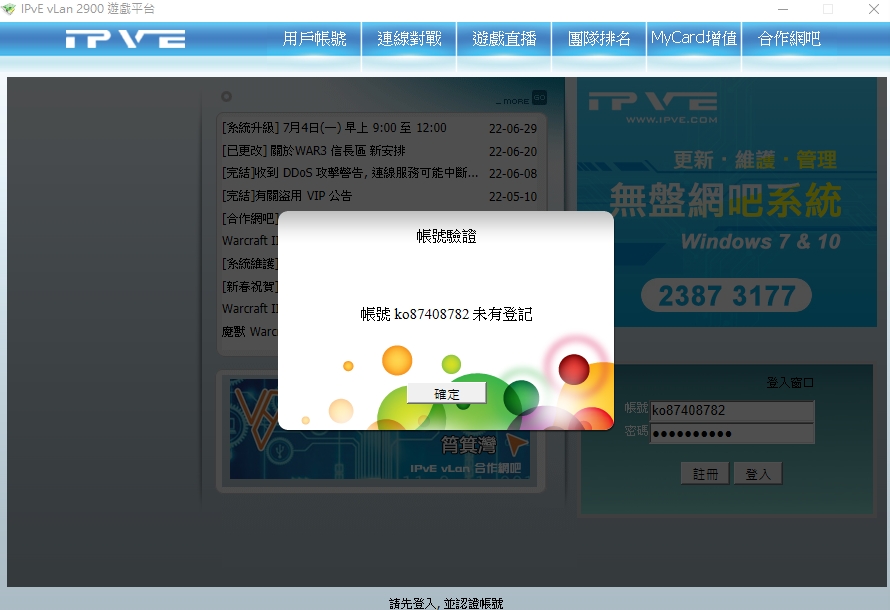Open the MyCard增值 menu tab
The image size is (890, 610).
(x=694, y=39)
